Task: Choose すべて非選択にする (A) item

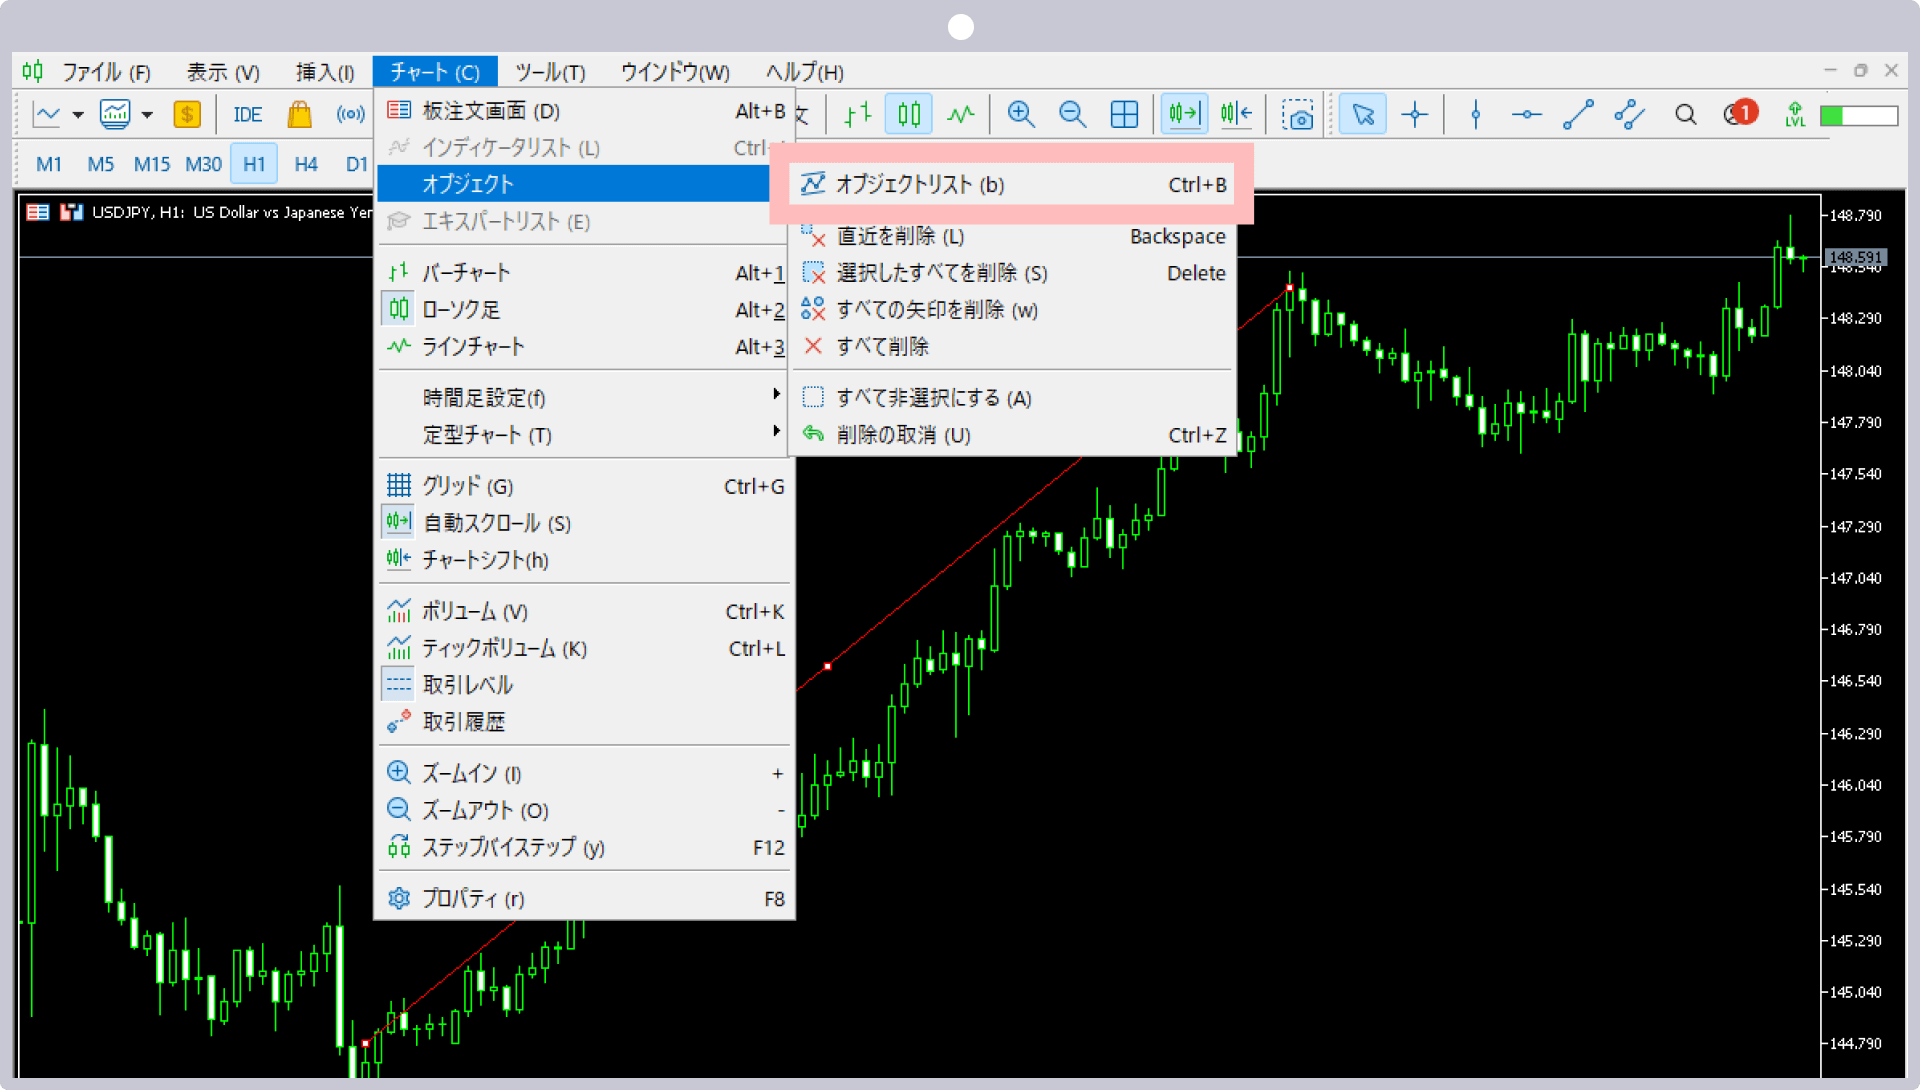Action: coord(1011,398)
